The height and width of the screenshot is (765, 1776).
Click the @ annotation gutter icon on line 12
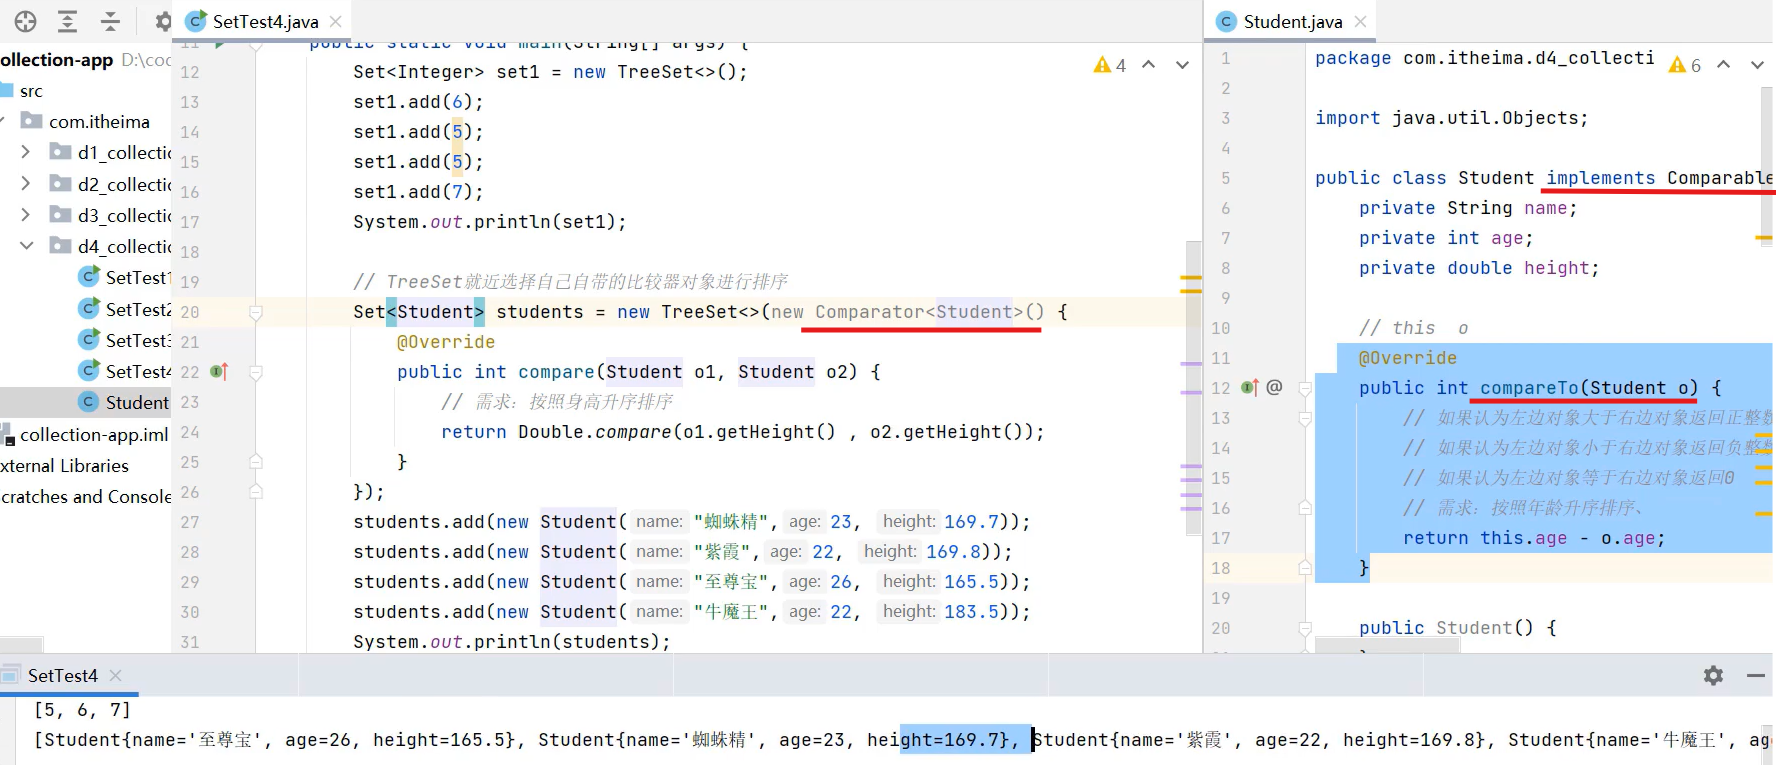1274,387
